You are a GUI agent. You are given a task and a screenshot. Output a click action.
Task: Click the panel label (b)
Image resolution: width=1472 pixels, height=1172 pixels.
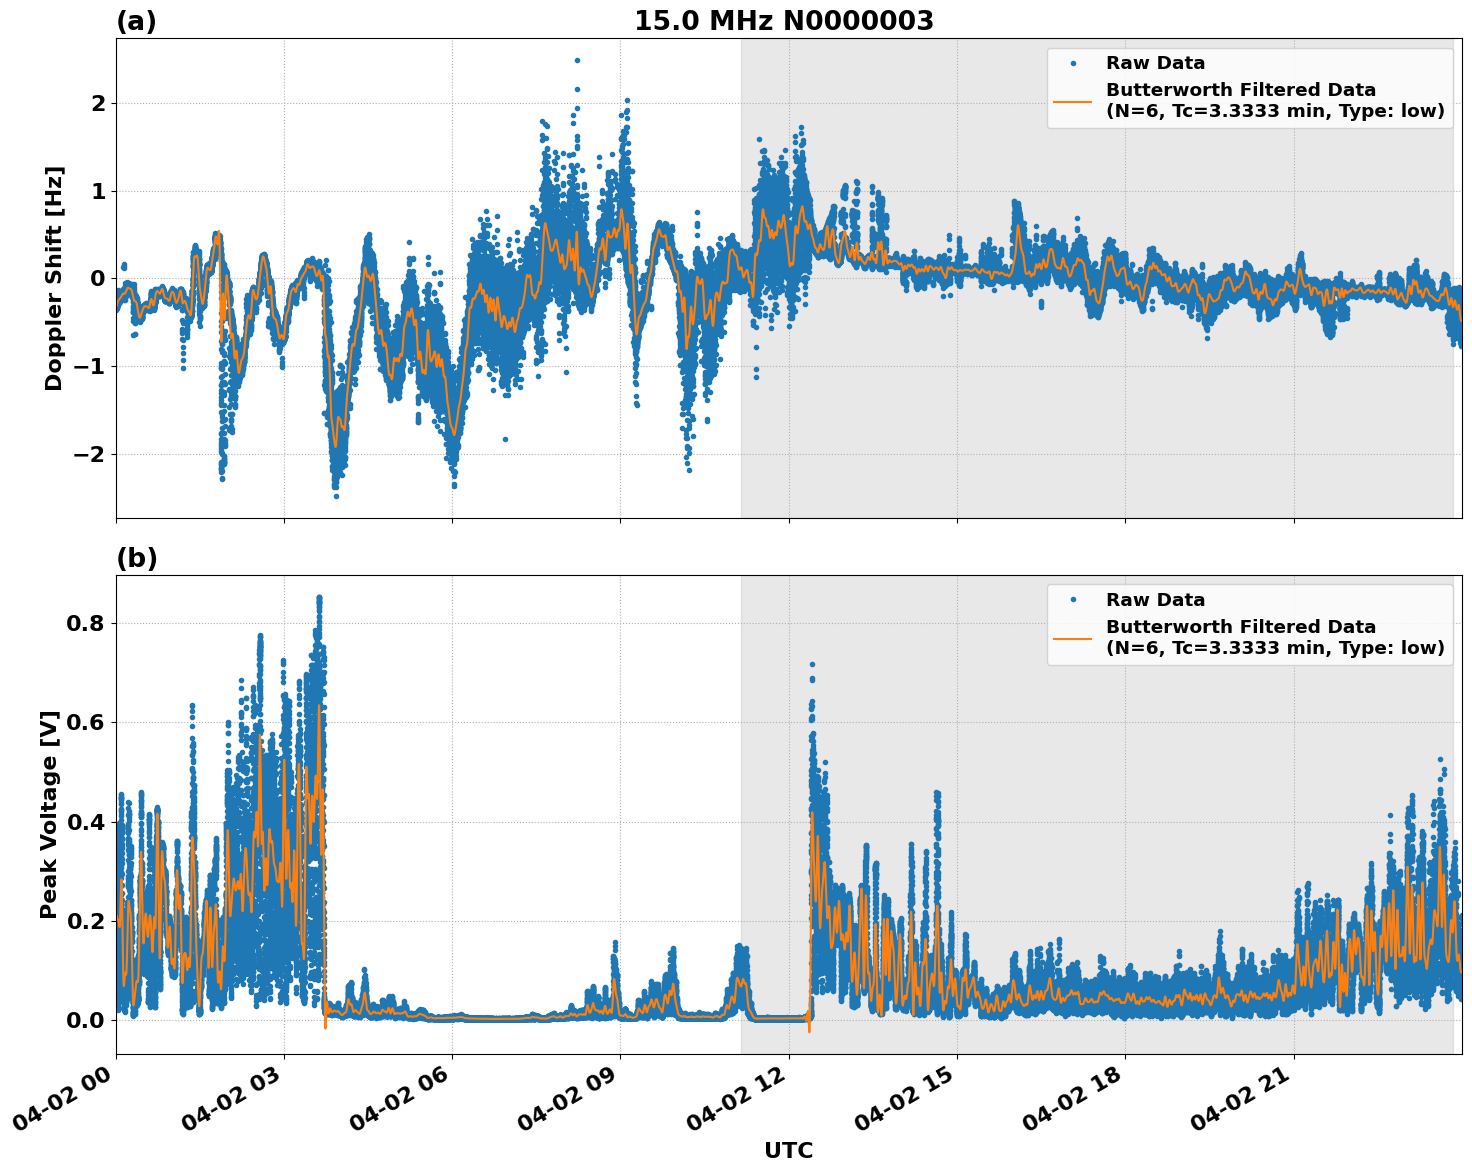(136, 558)
